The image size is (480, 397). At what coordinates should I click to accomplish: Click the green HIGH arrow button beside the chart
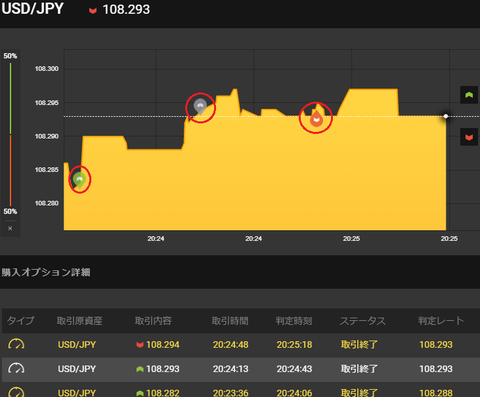pyautogui.click(x=469, y=95)
